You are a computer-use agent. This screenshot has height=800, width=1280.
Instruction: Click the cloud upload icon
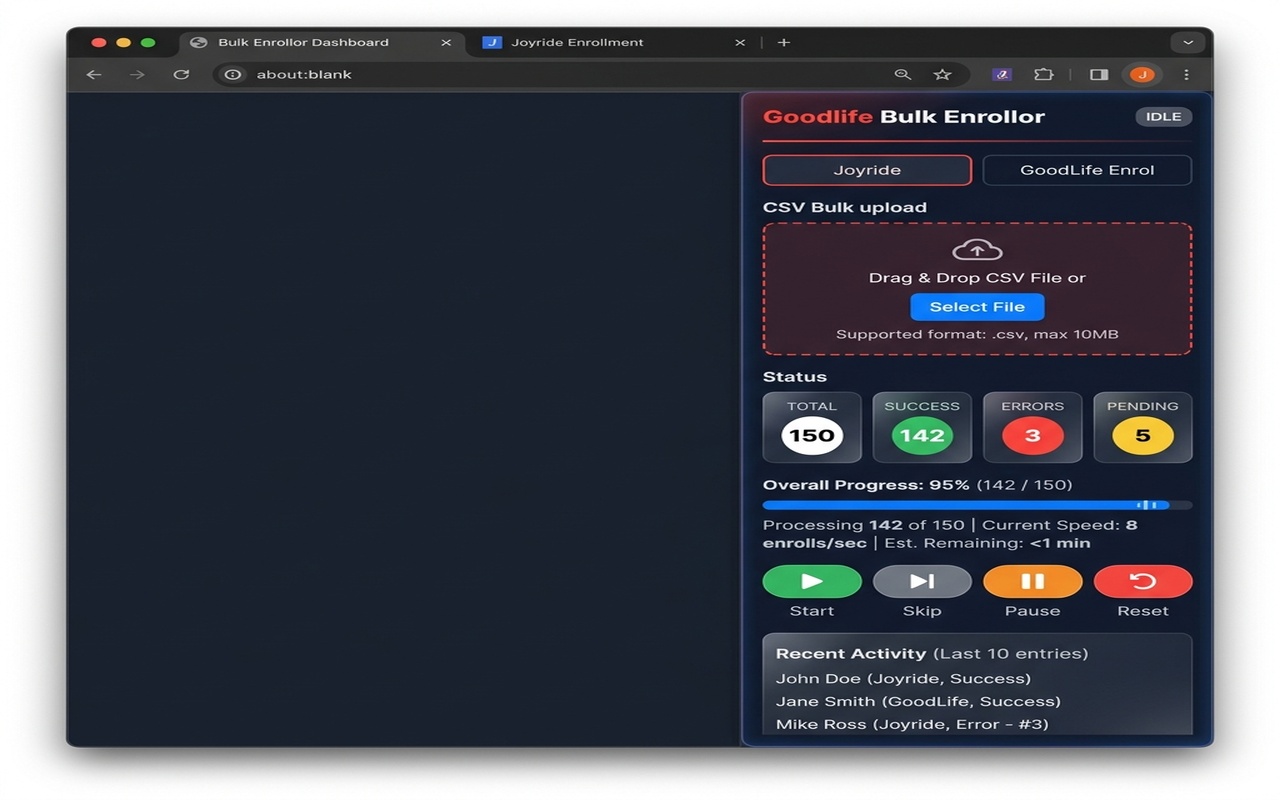click(x=977, y=250)
